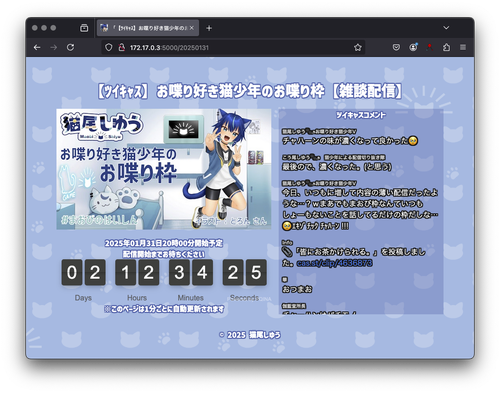500x393 pixels.
Task: Click the Seconds label under countdown
Action: pyautogui.click(x=244, y=298)
